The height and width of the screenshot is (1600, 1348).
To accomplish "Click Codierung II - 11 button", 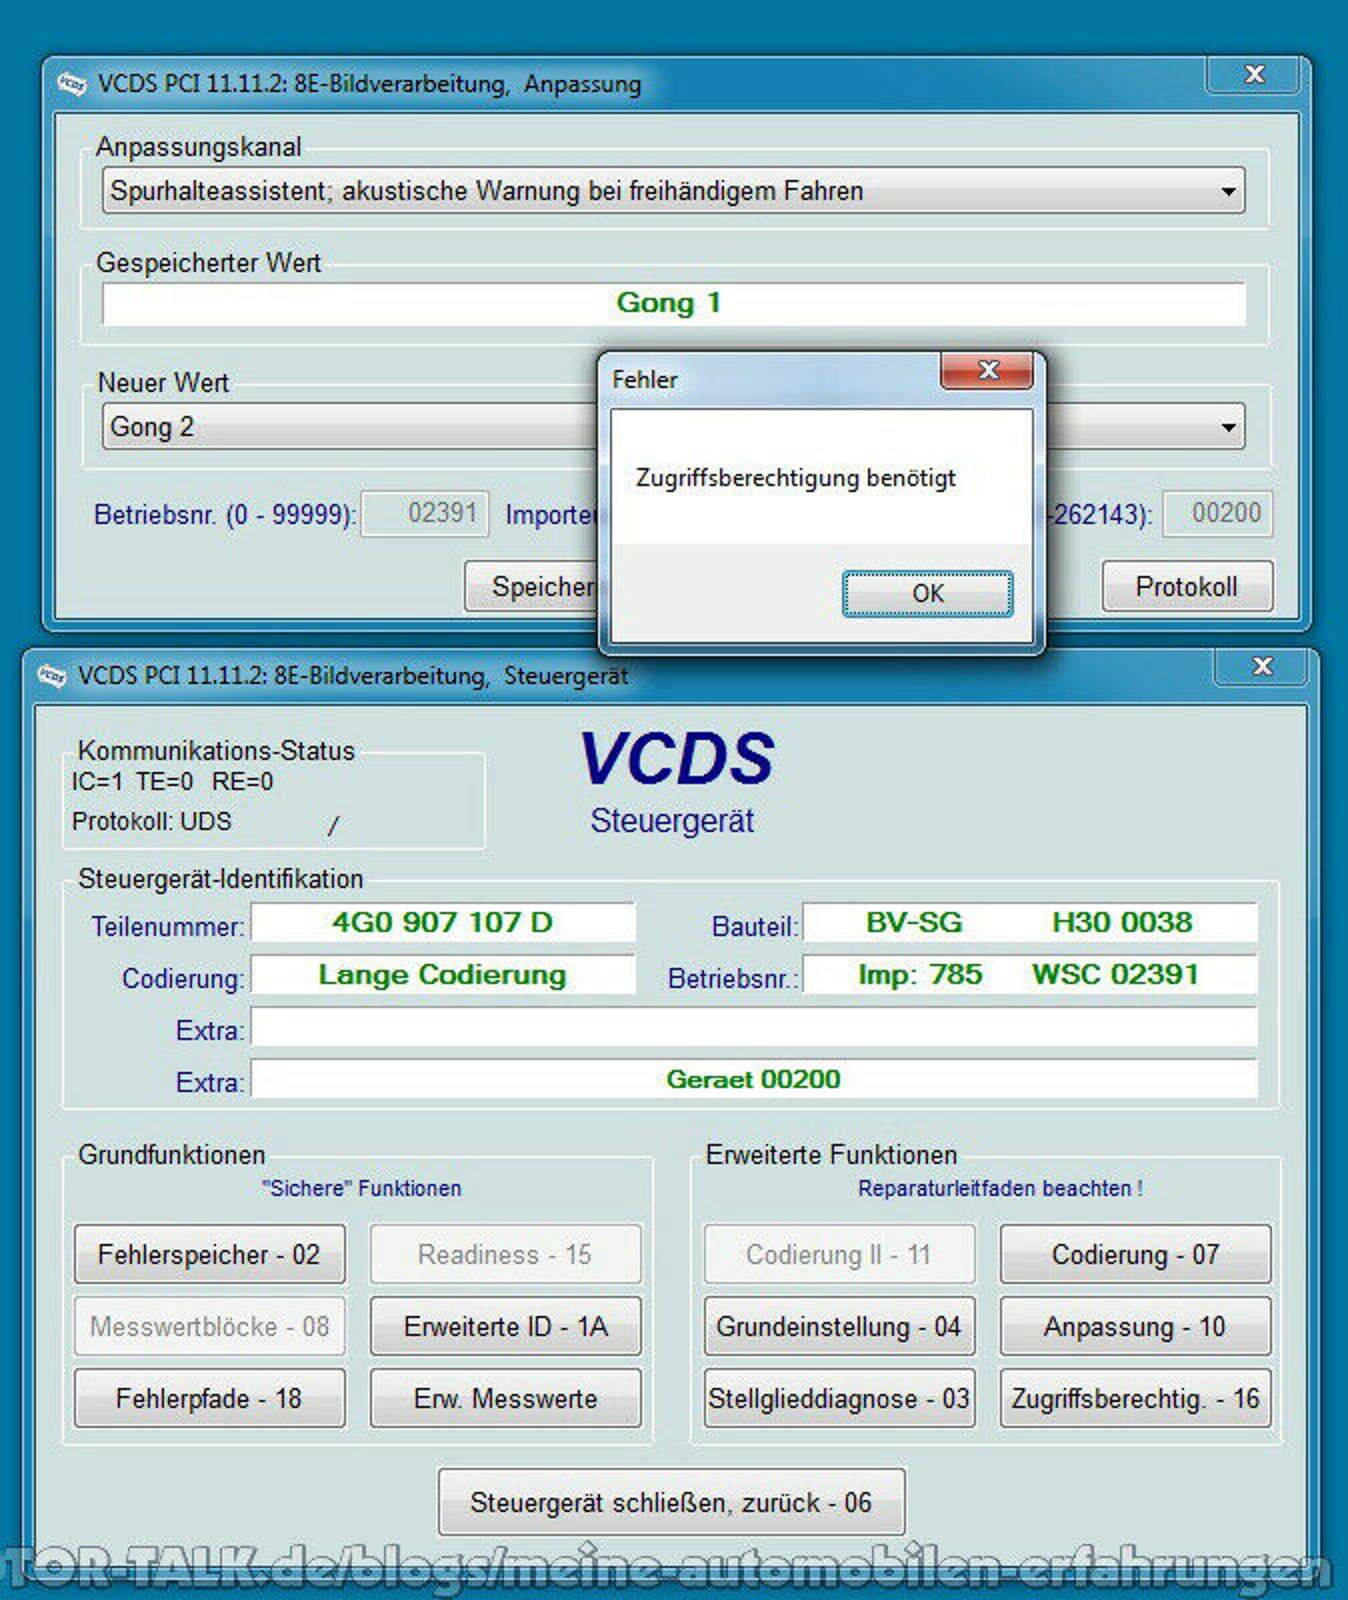I will point(839,1254).
